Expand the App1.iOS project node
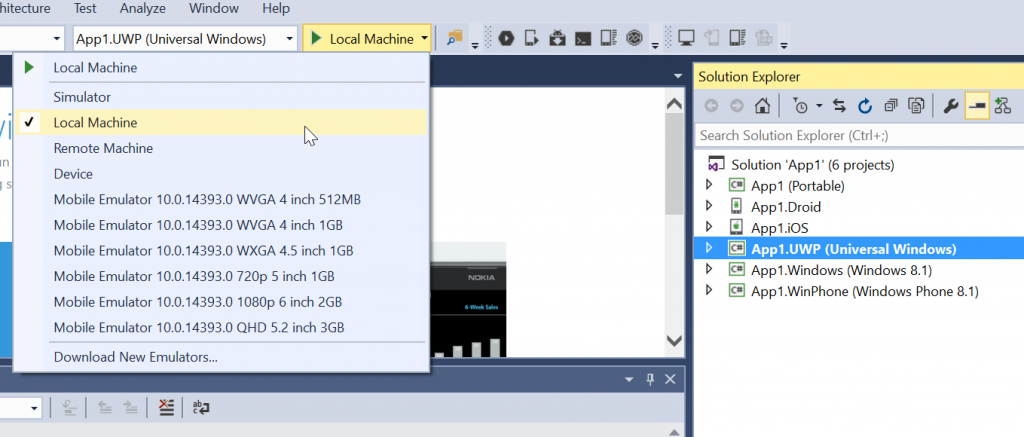Image resolution: width=1024 pixels, height=437 pixels. click(709, 227)
